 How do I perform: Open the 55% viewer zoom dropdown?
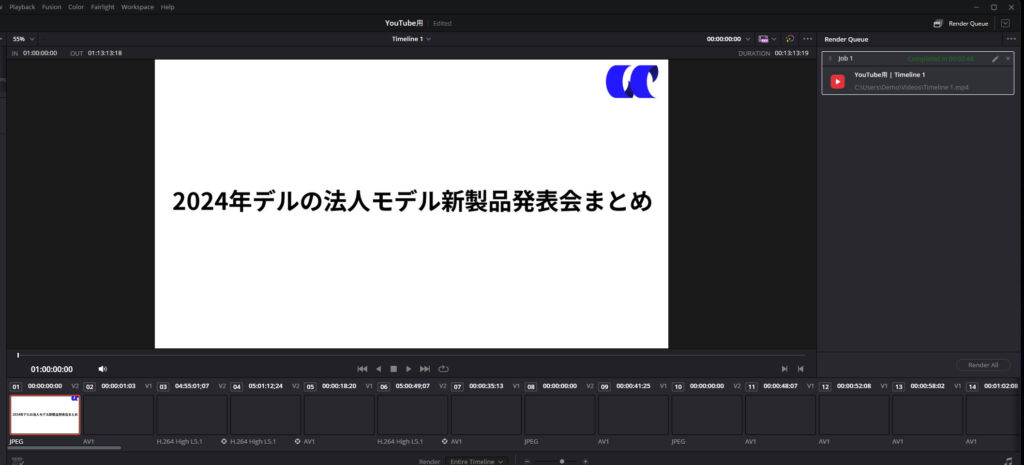click(x=24, y=39)
